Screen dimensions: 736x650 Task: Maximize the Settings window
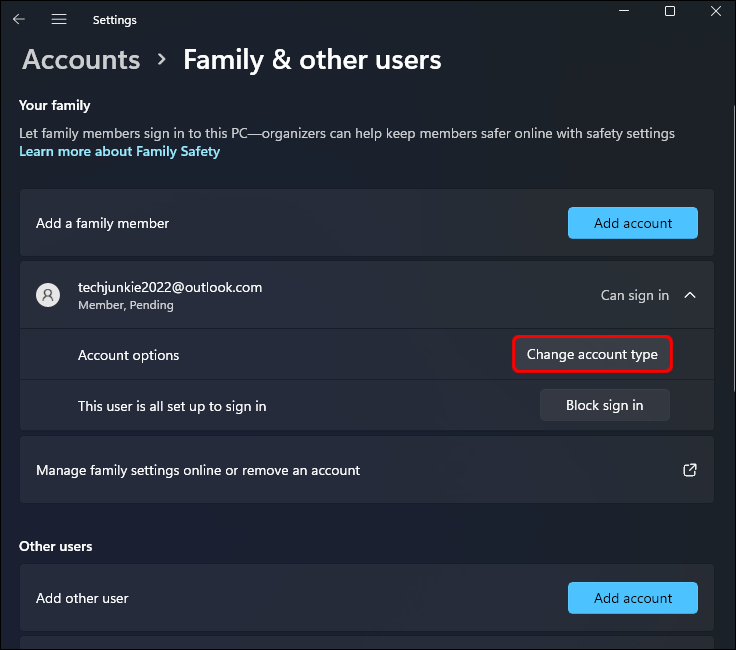click(669, 12)
